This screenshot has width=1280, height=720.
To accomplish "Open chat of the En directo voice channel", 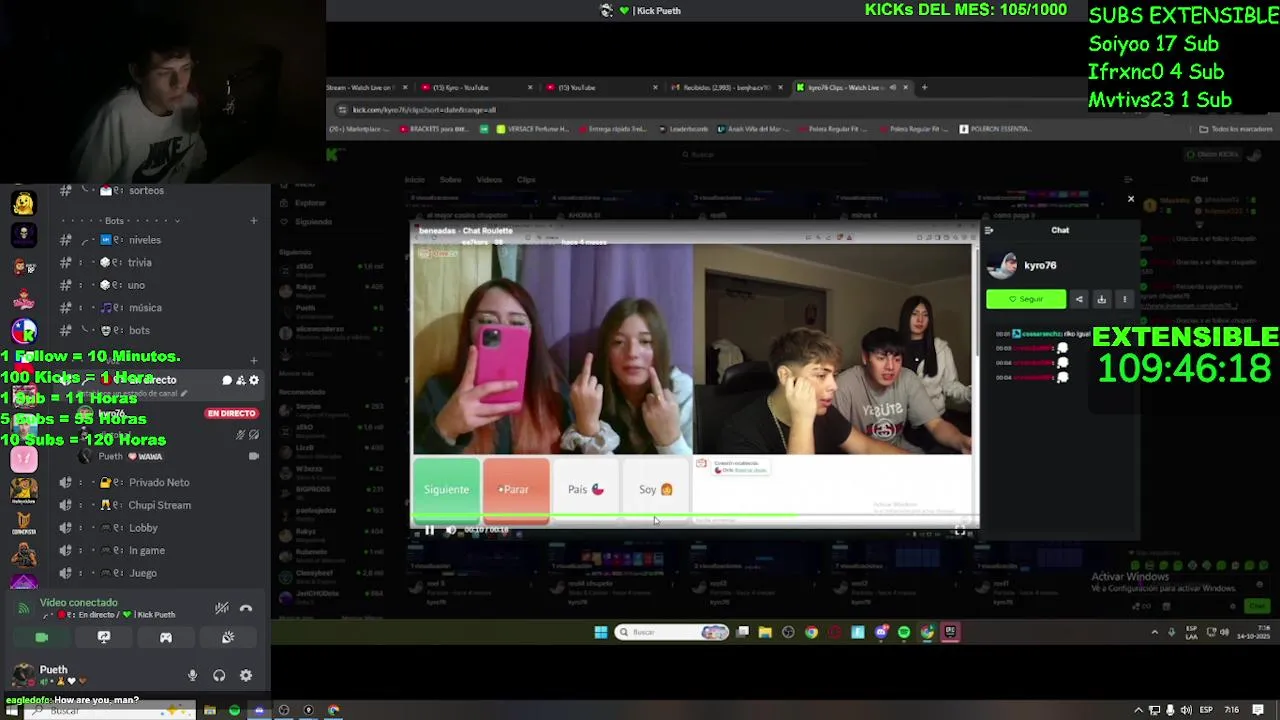I will (227, 380).
